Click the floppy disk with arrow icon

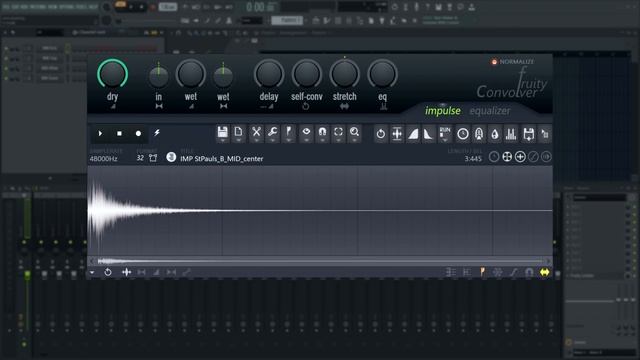coord(529,134)
